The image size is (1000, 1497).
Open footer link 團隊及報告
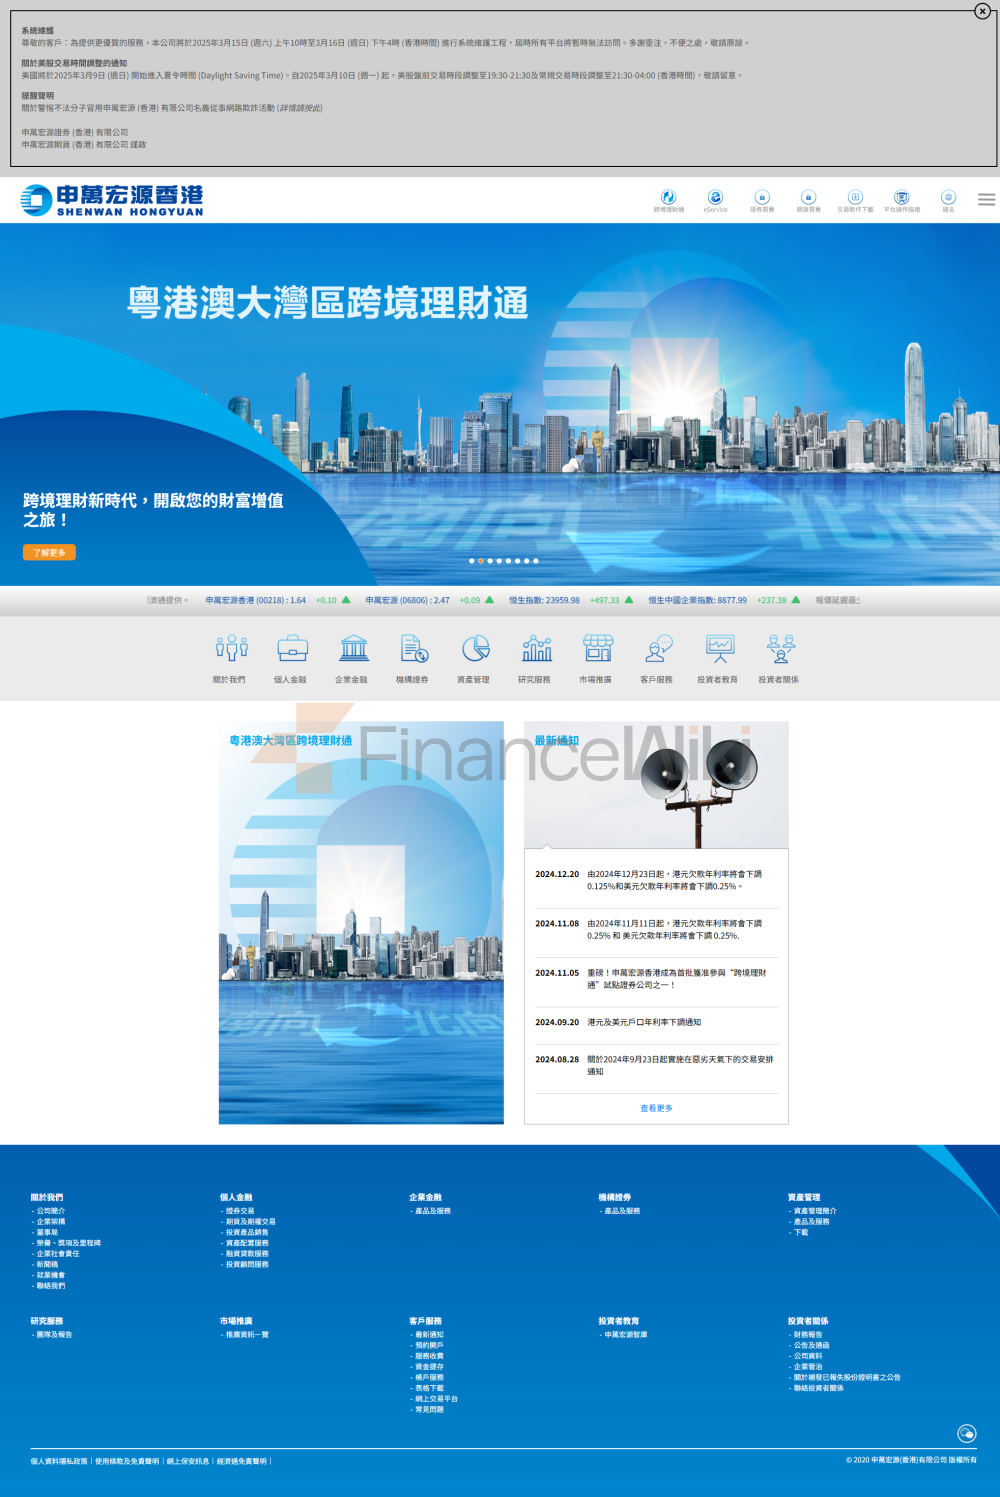click(54, 1335)
